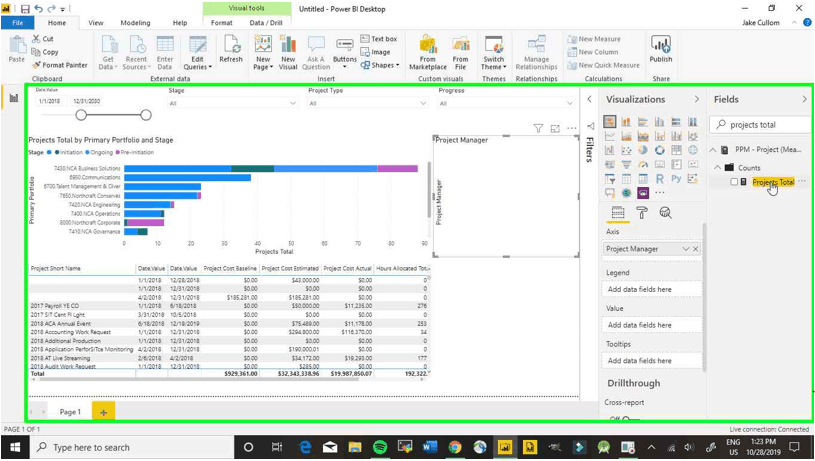815x461 pixels.
Task: Select the Waterfall chart visualization
Action: pos(610,150)
